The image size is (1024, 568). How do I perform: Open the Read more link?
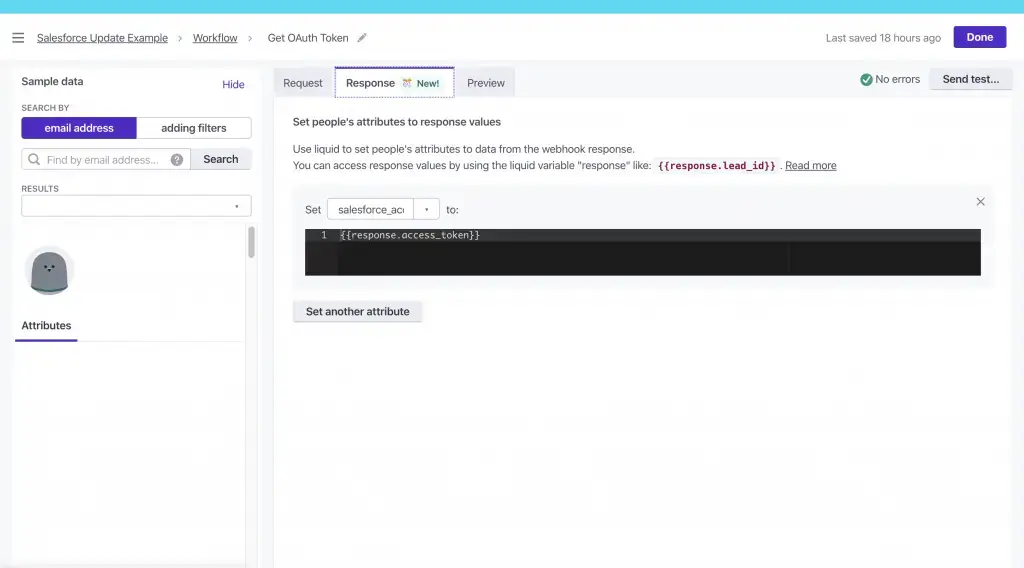click(810, 166)
